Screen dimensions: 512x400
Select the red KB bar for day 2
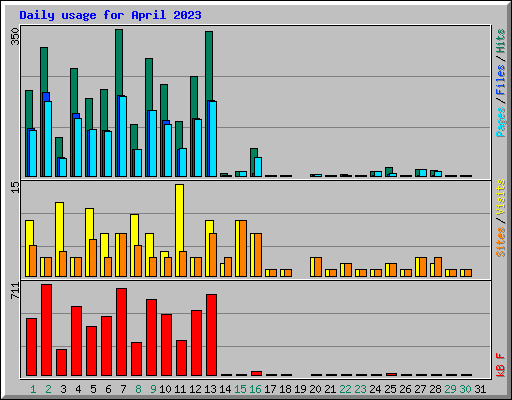pos(46,330)
